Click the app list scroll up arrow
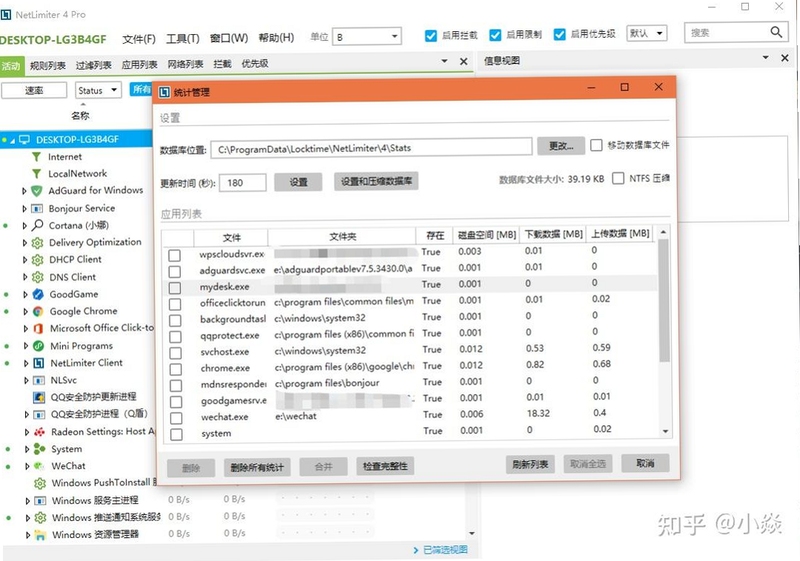The width and height of the screenshot is (800, 561). (x=663, y=232)
